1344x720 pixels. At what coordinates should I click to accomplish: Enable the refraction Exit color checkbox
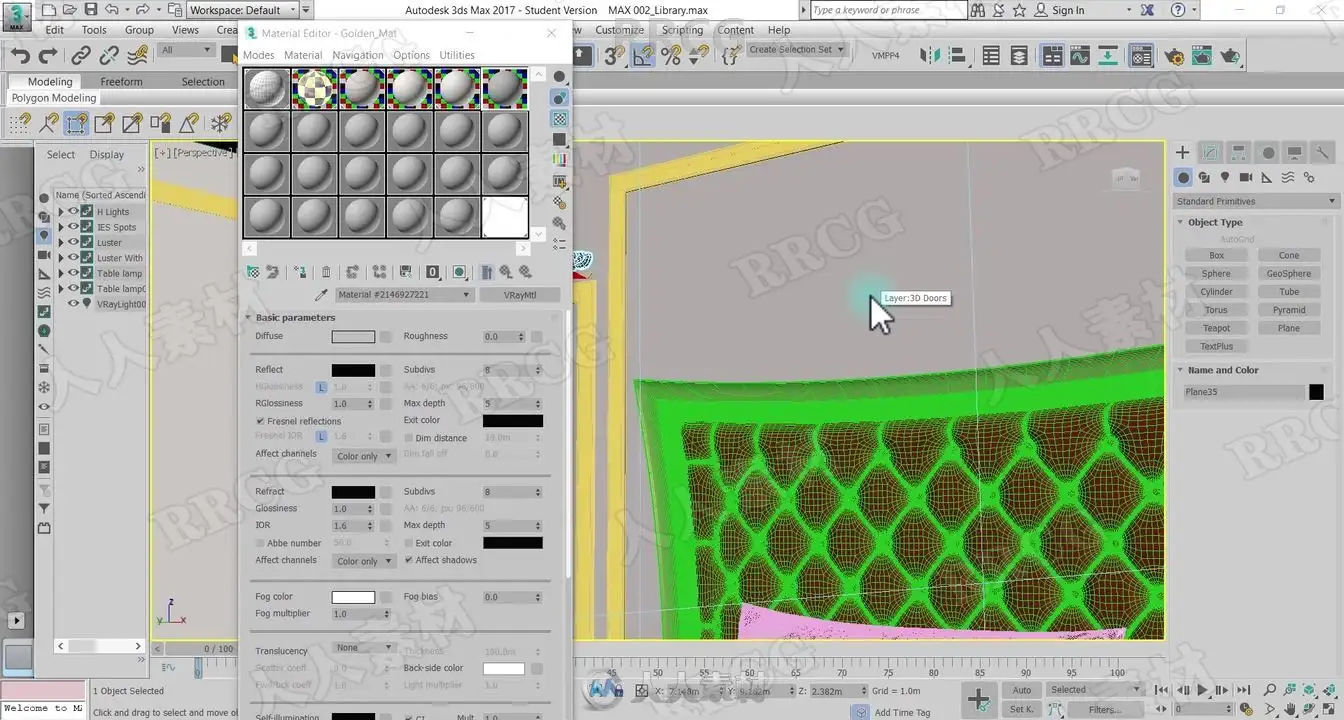click(x=408, y=543)
